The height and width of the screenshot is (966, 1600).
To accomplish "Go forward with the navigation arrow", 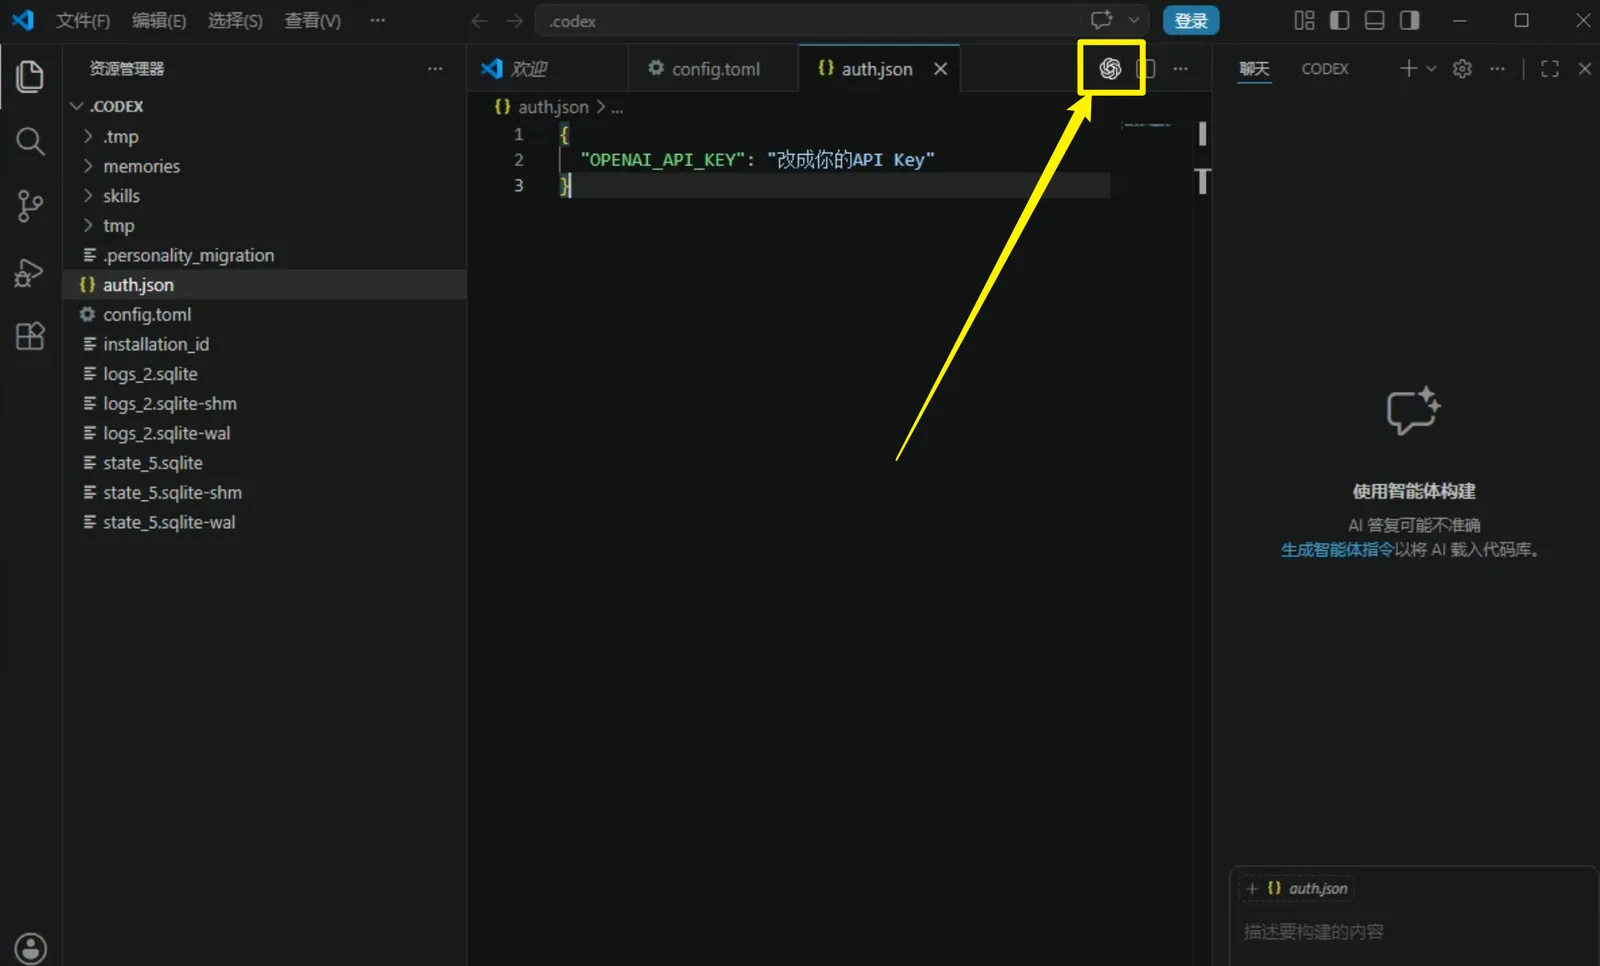I will tap(514, 21).
